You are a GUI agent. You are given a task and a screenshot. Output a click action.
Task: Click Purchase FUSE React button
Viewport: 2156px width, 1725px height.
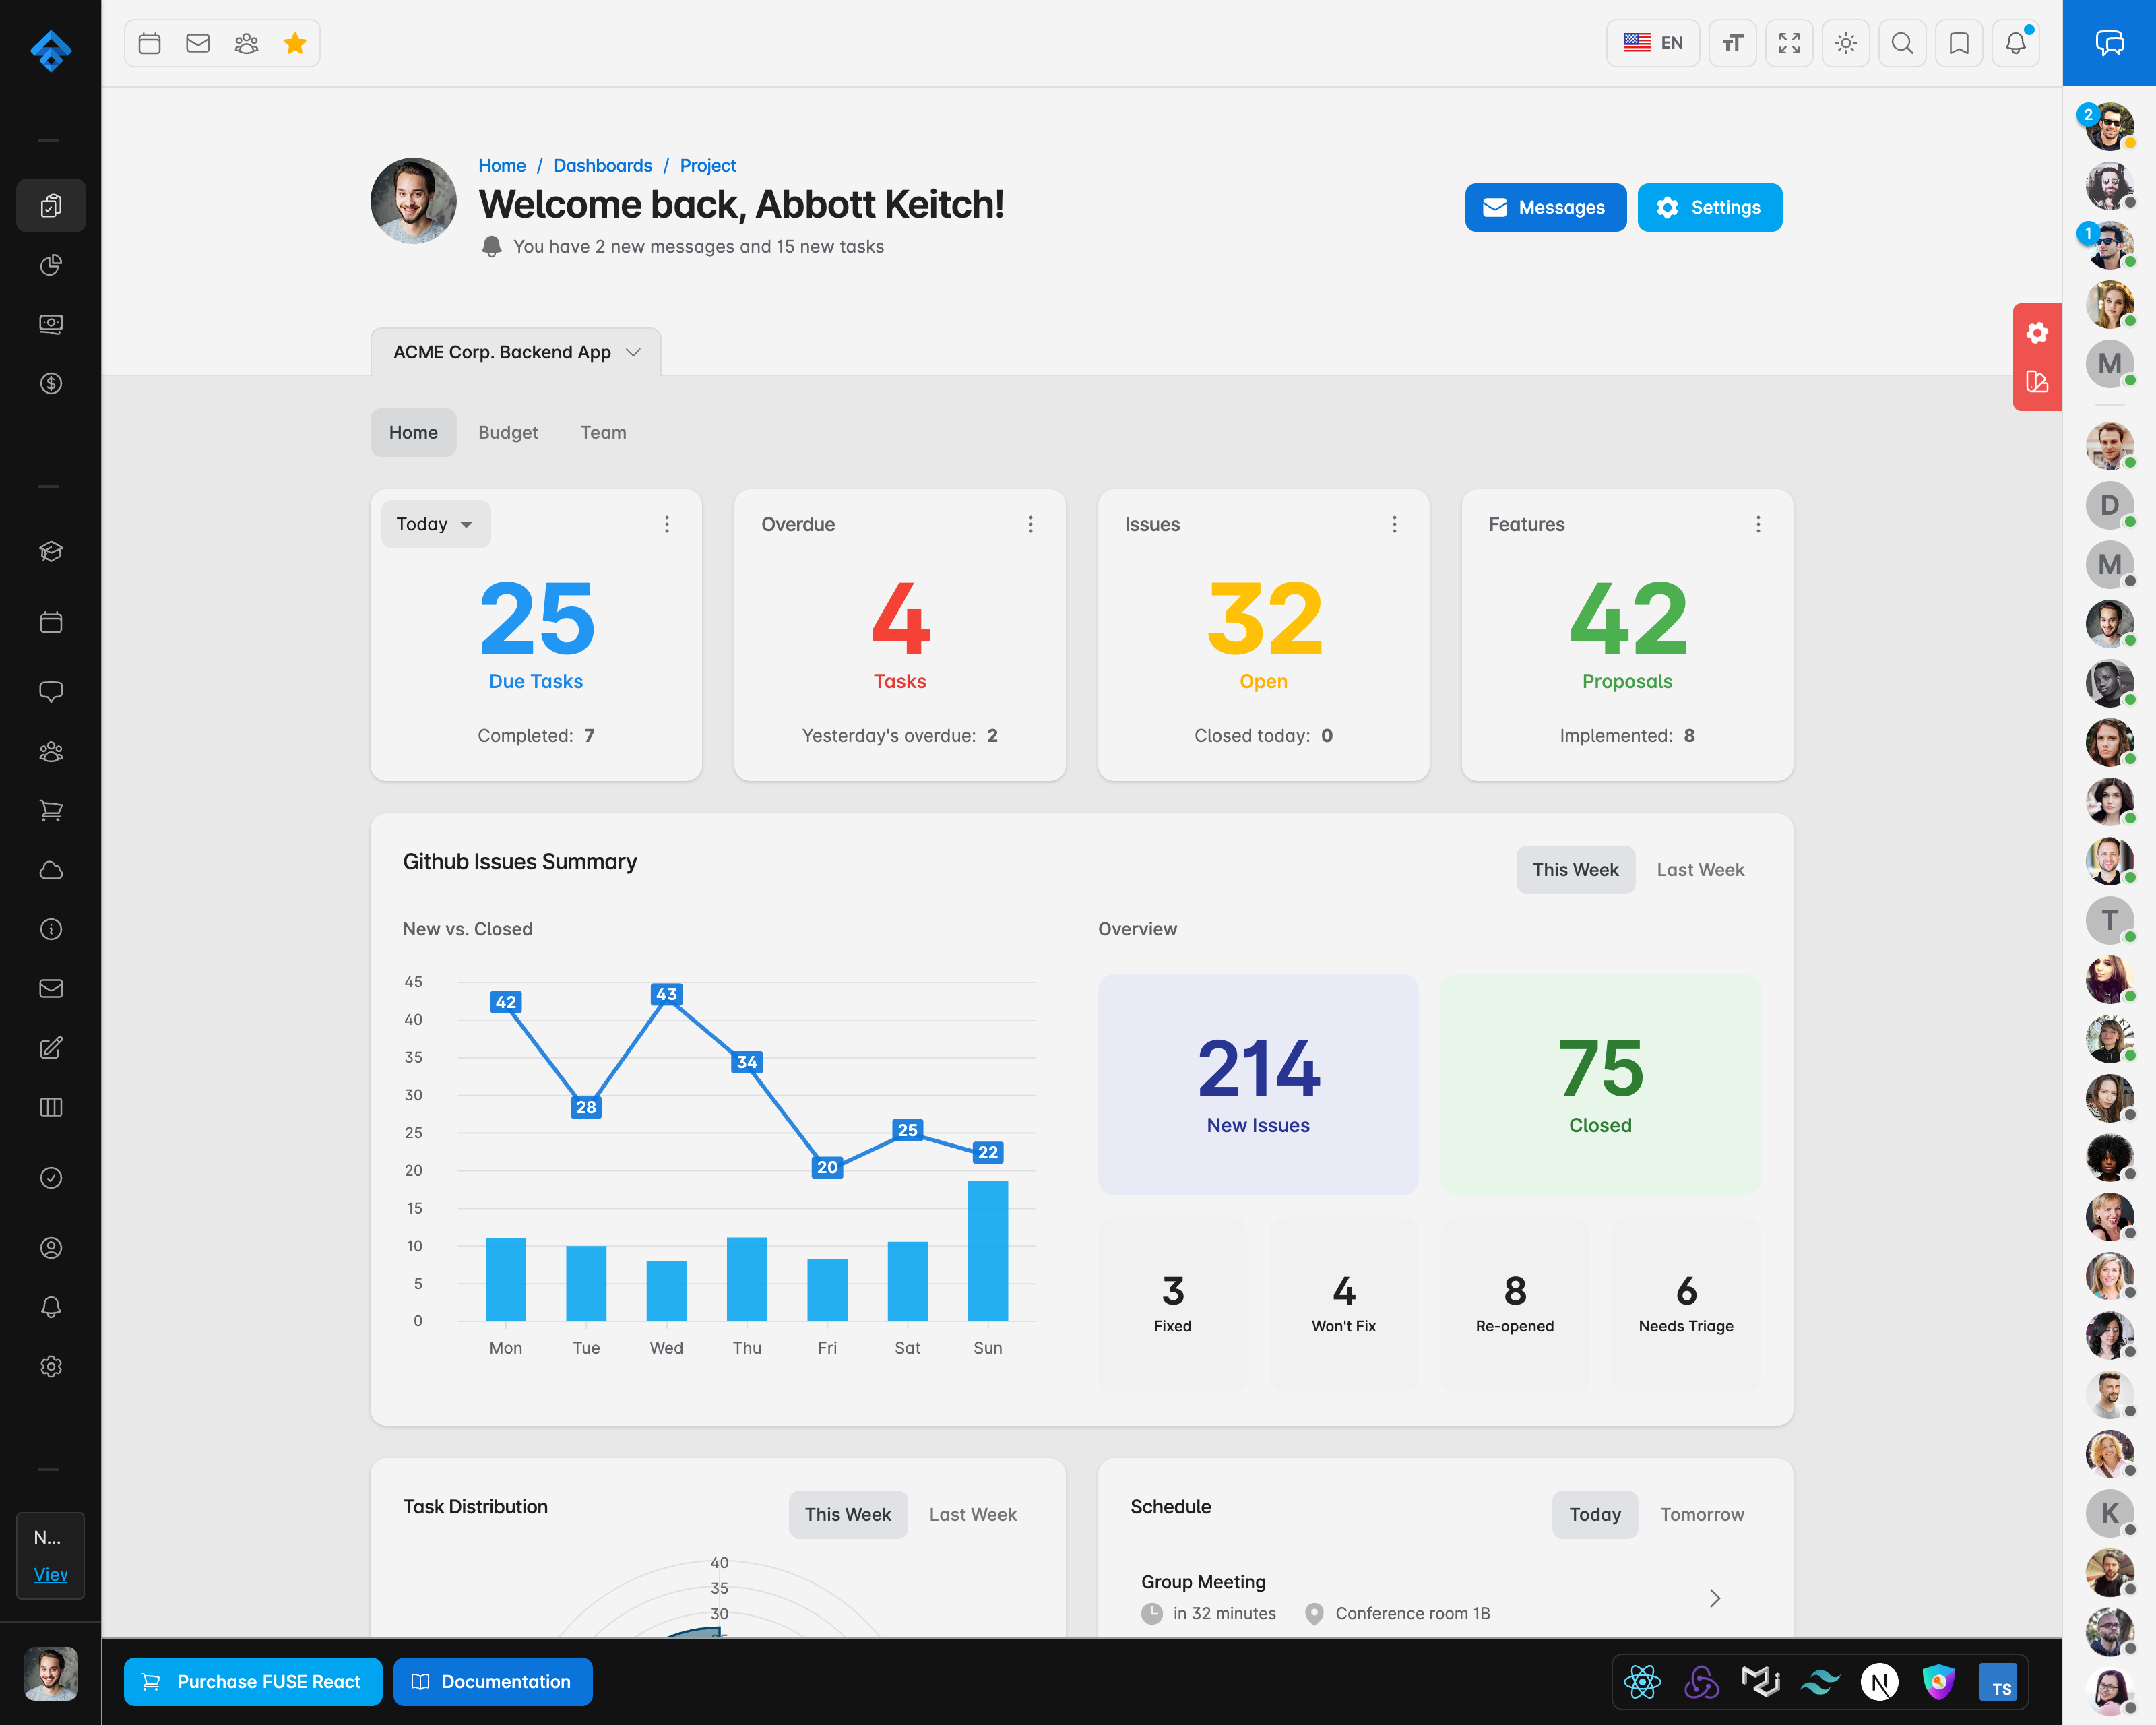pyautogui.click(x=252, y=1681)
